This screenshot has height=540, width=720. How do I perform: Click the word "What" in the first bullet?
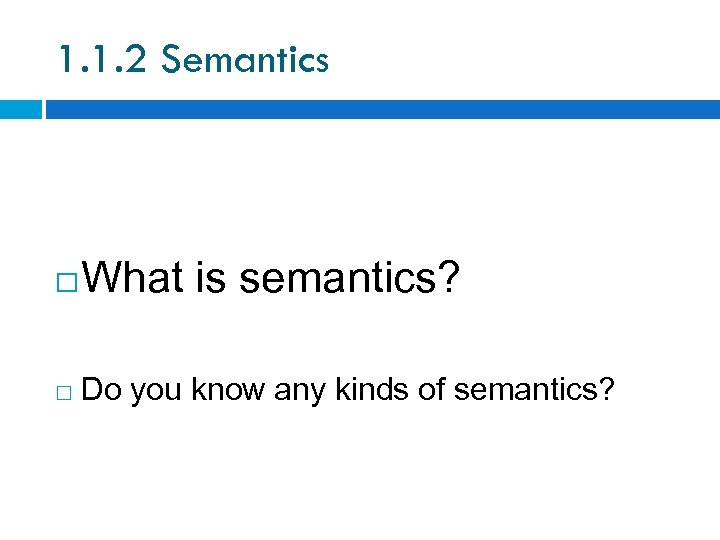point(133,281)
